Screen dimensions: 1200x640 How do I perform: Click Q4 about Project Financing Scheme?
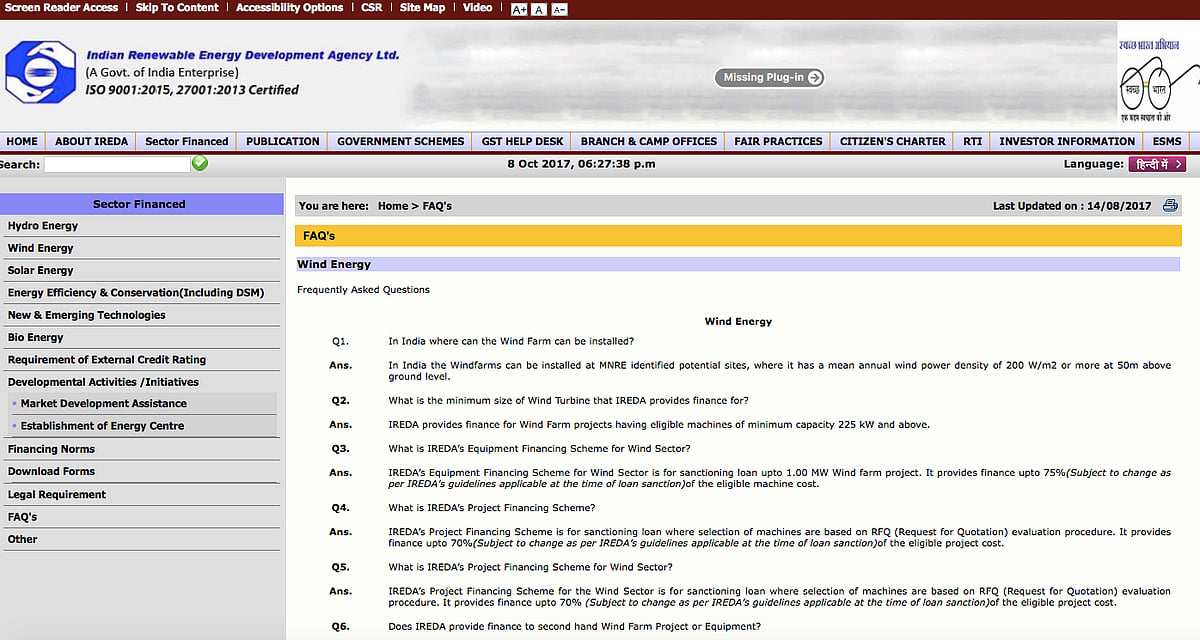tap(492, 508)
